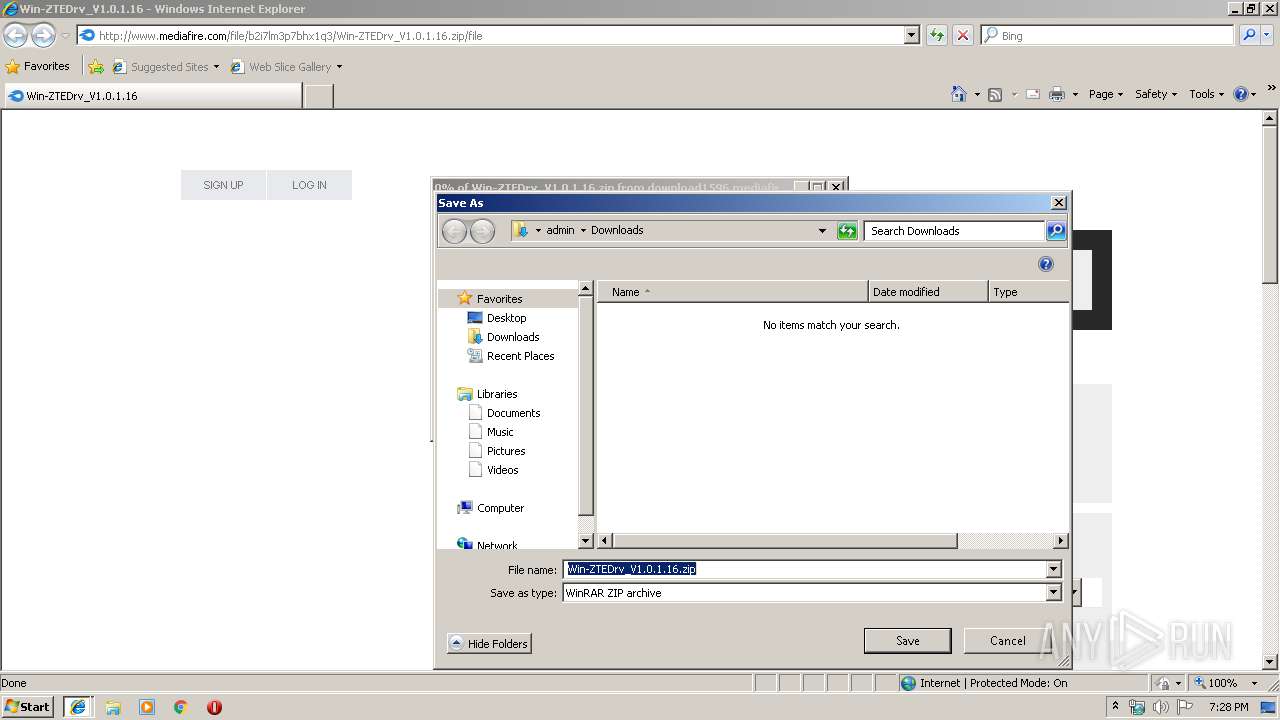Click the Start button
Image resolution: width=1280 pixels, height=720 pixels.
28,707
